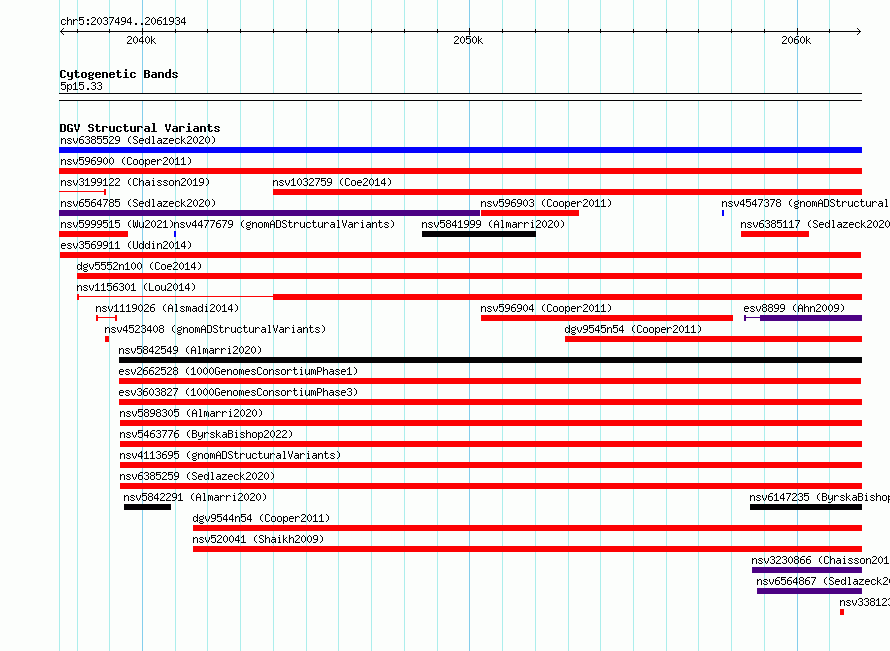Select nsv5999515 (Wu2021) label
This screenshot has height=651, width=890.
coord(116,224)
